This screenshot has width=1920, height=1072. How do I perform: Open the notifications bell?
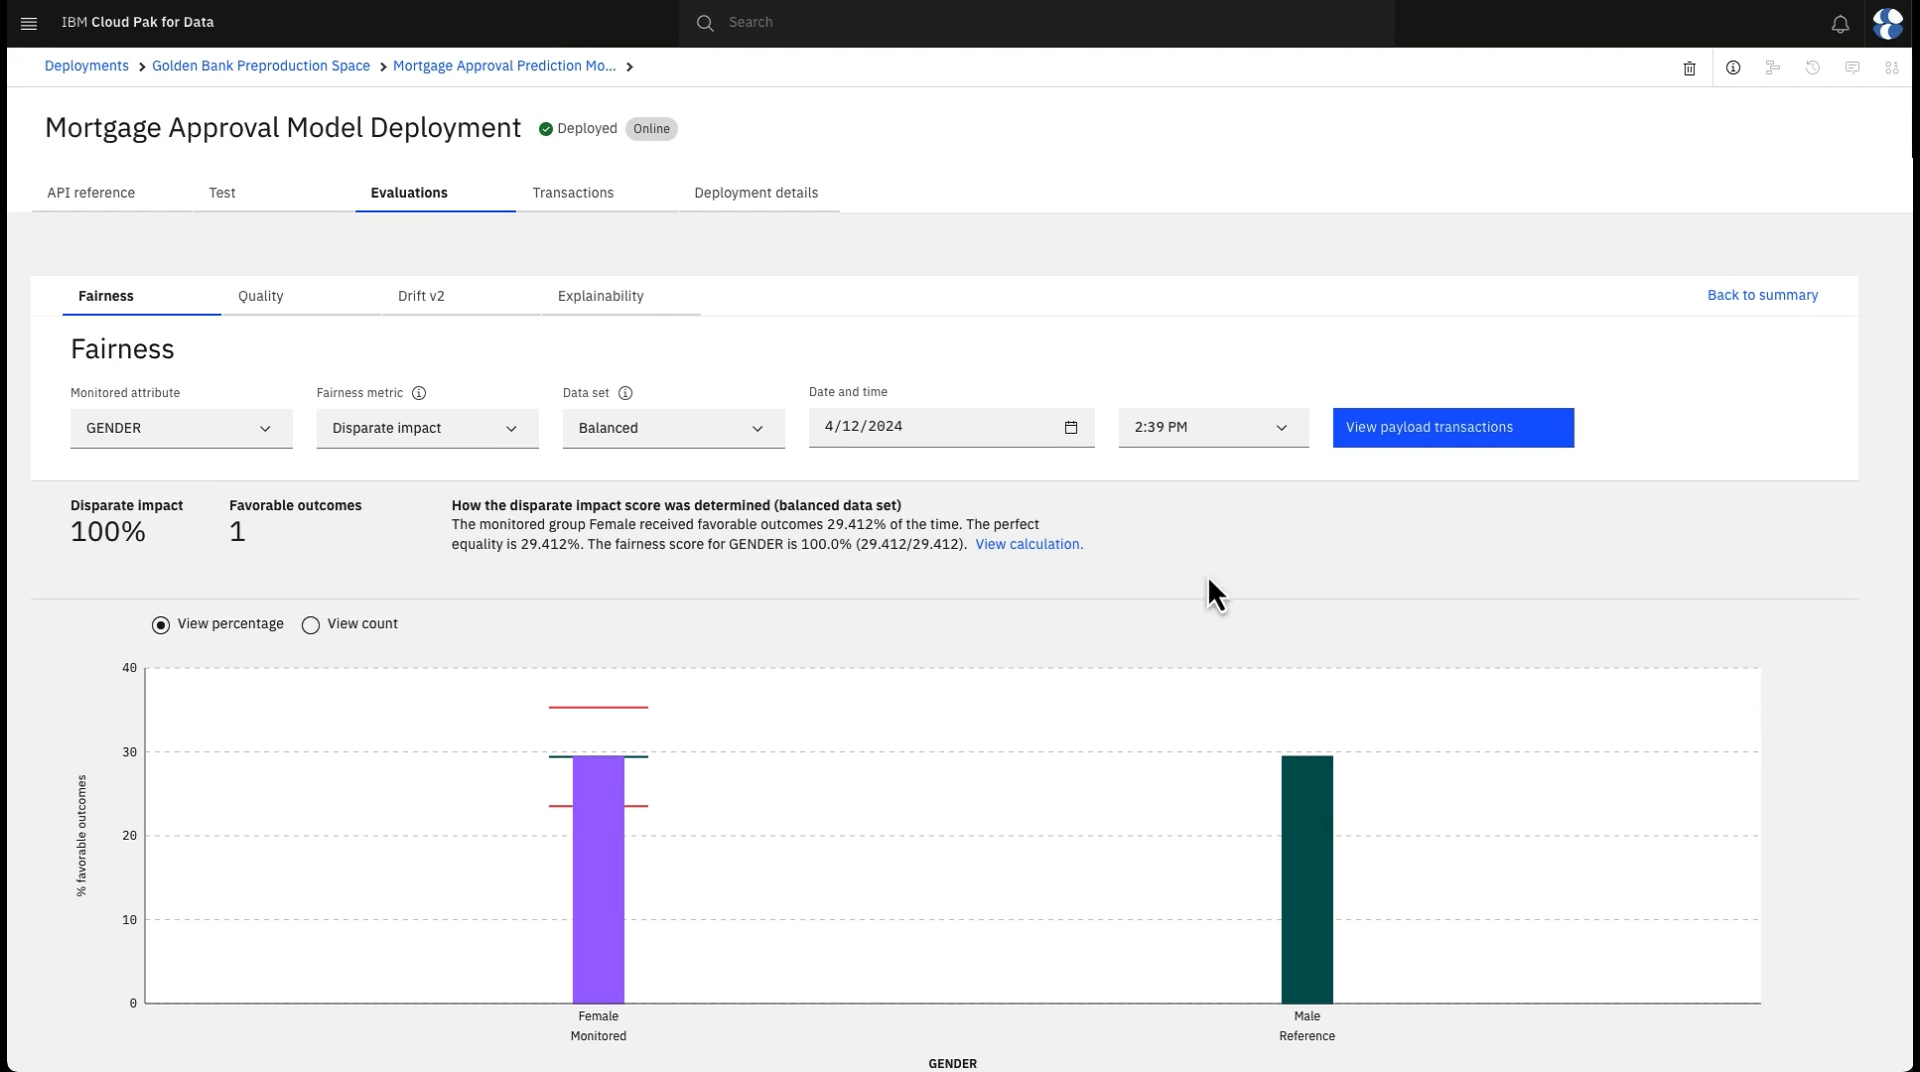(1840, 24)
